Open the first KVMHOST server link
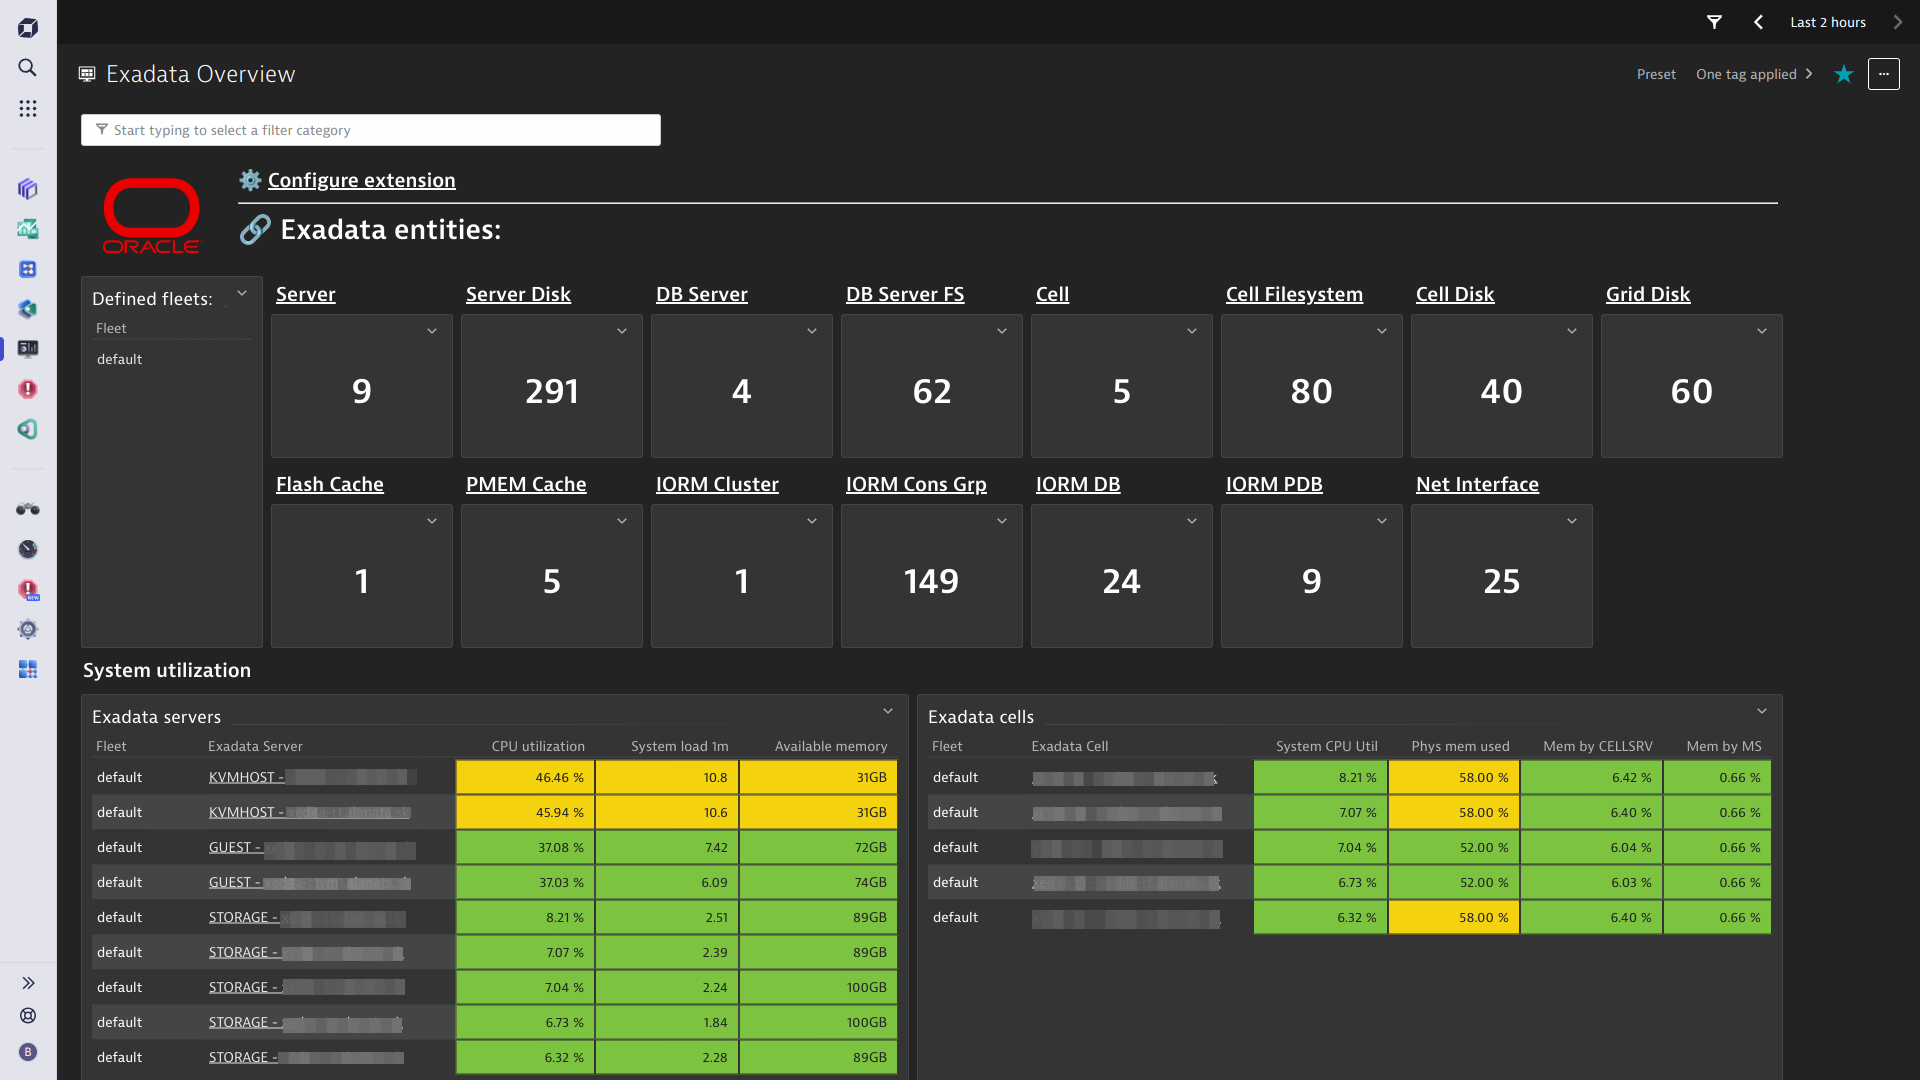This screenshot has width=1920, height=1080. coord(312,777)
